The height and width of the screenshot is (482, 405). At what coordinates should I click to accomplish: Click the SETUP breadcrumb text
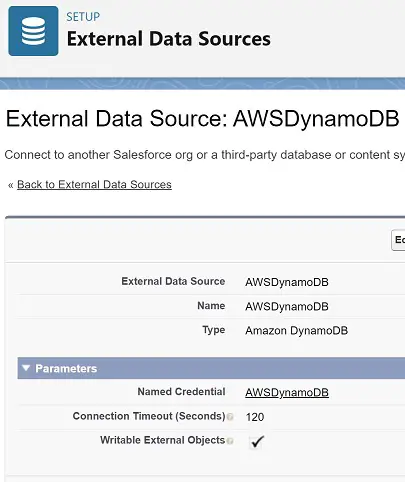[x=83, y=17]
